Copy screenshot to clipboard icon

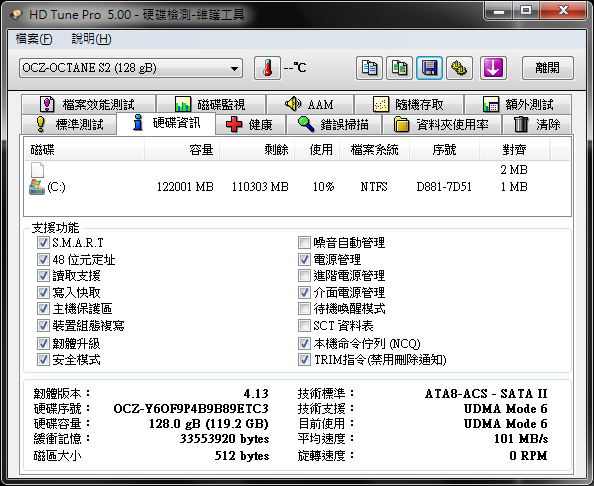point(399,68)
